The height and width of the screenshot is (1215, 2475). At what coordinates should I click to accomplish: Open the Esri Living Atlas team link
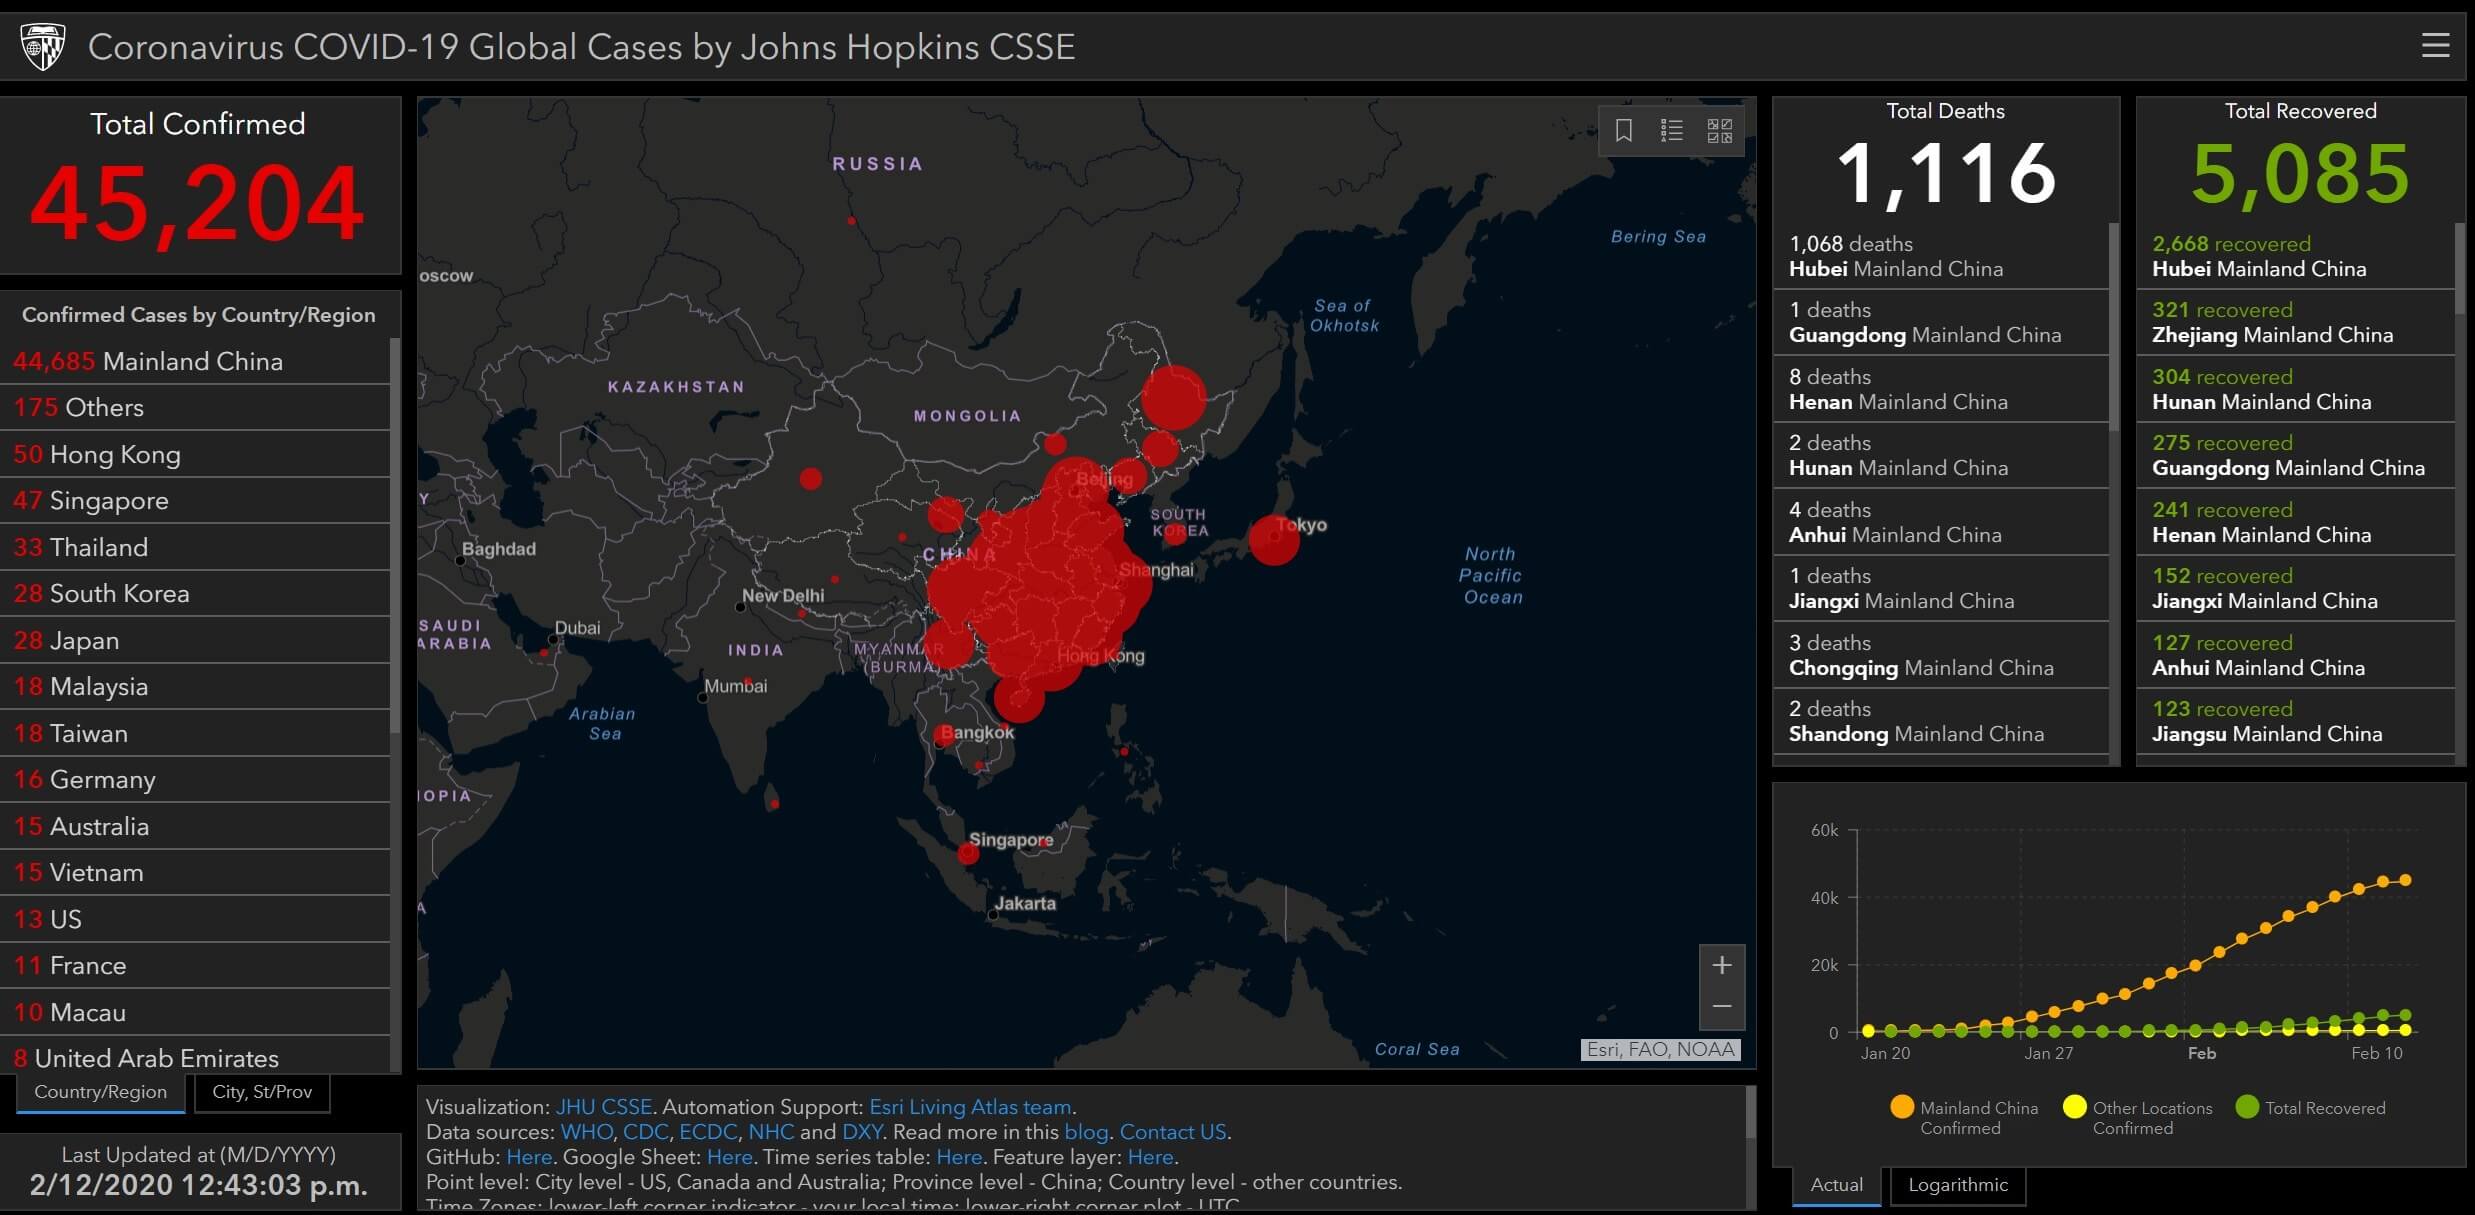(969, 1107)
